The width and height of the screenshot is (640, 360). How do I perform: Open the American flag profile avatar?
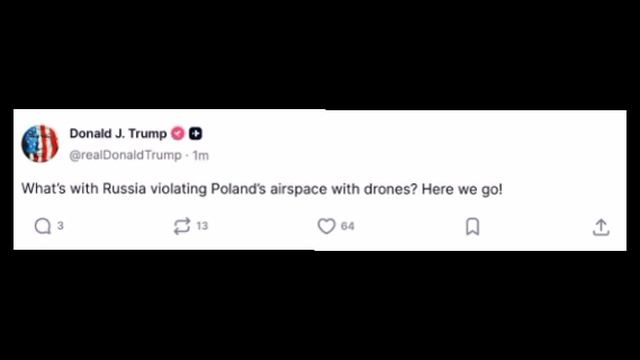coord(40,144)
